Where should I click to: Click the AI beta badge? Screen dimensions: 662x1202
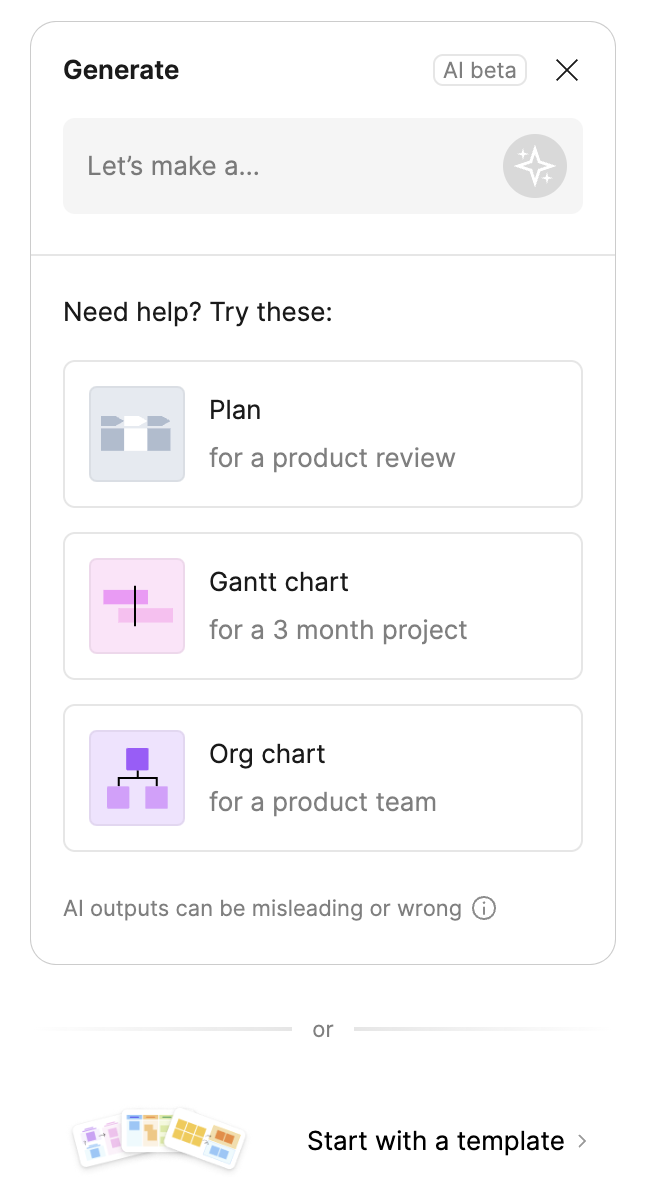480,70
